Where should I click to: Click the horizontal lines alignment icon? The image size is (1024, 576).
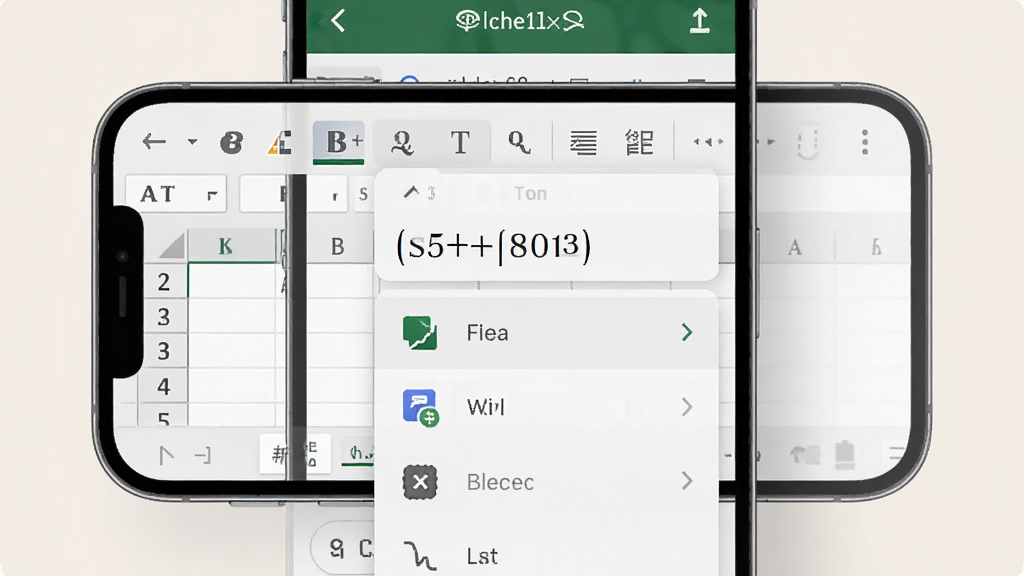click(583, 142)
